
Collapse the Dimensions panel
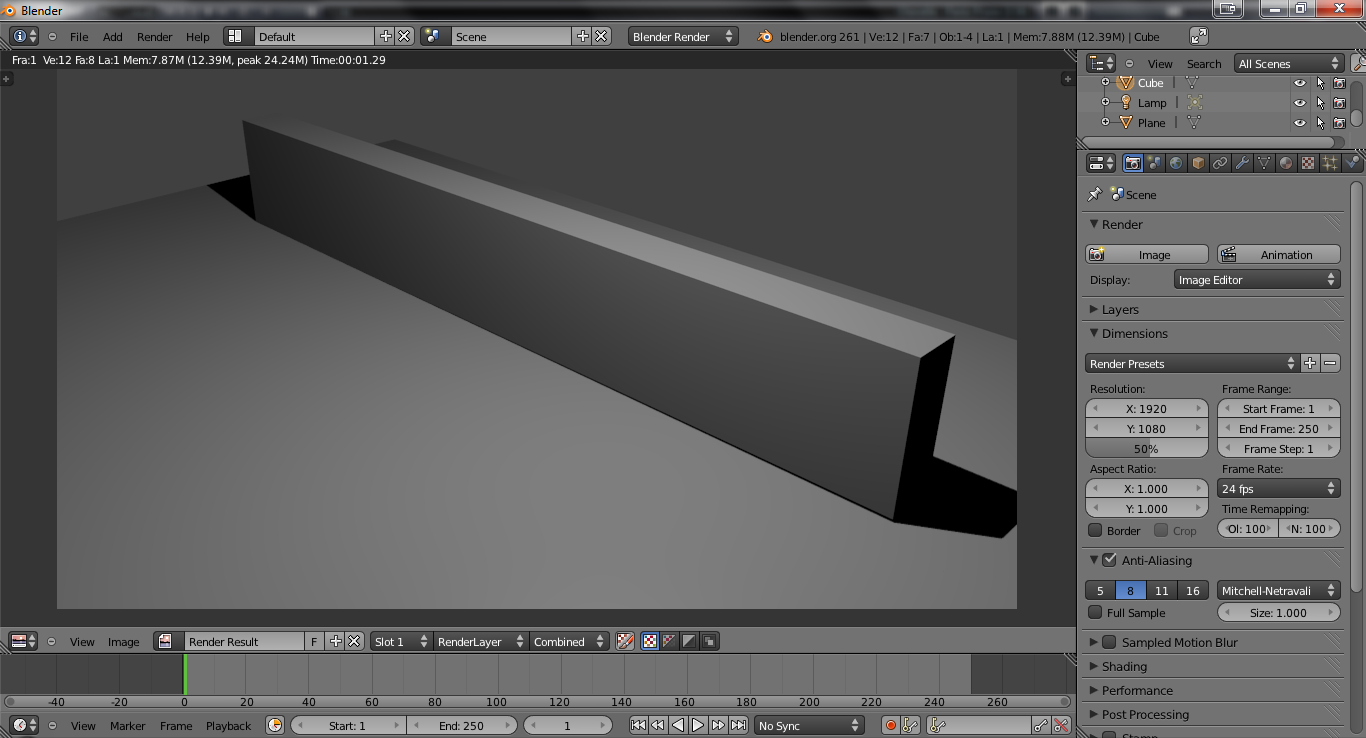[1094, 333]
